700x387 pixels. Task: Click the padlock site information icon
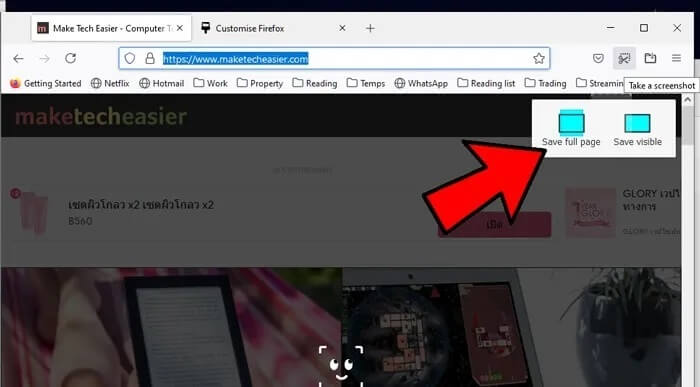pos(150,58)
